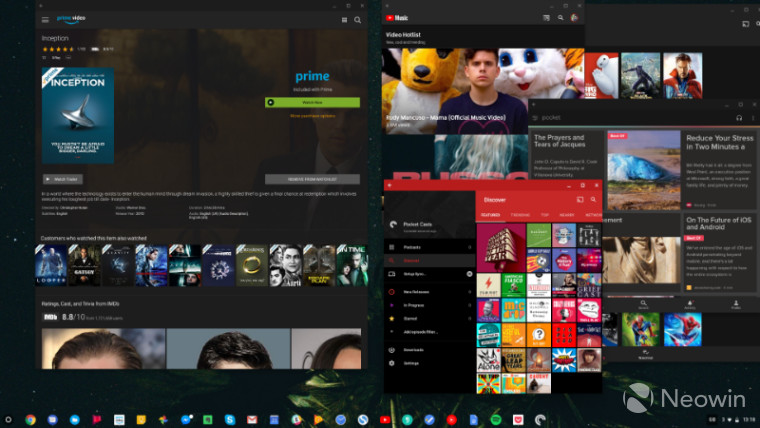Click the Pocket app headphones icon
This screenshot has width=760, height=428.
pos(739,118)
